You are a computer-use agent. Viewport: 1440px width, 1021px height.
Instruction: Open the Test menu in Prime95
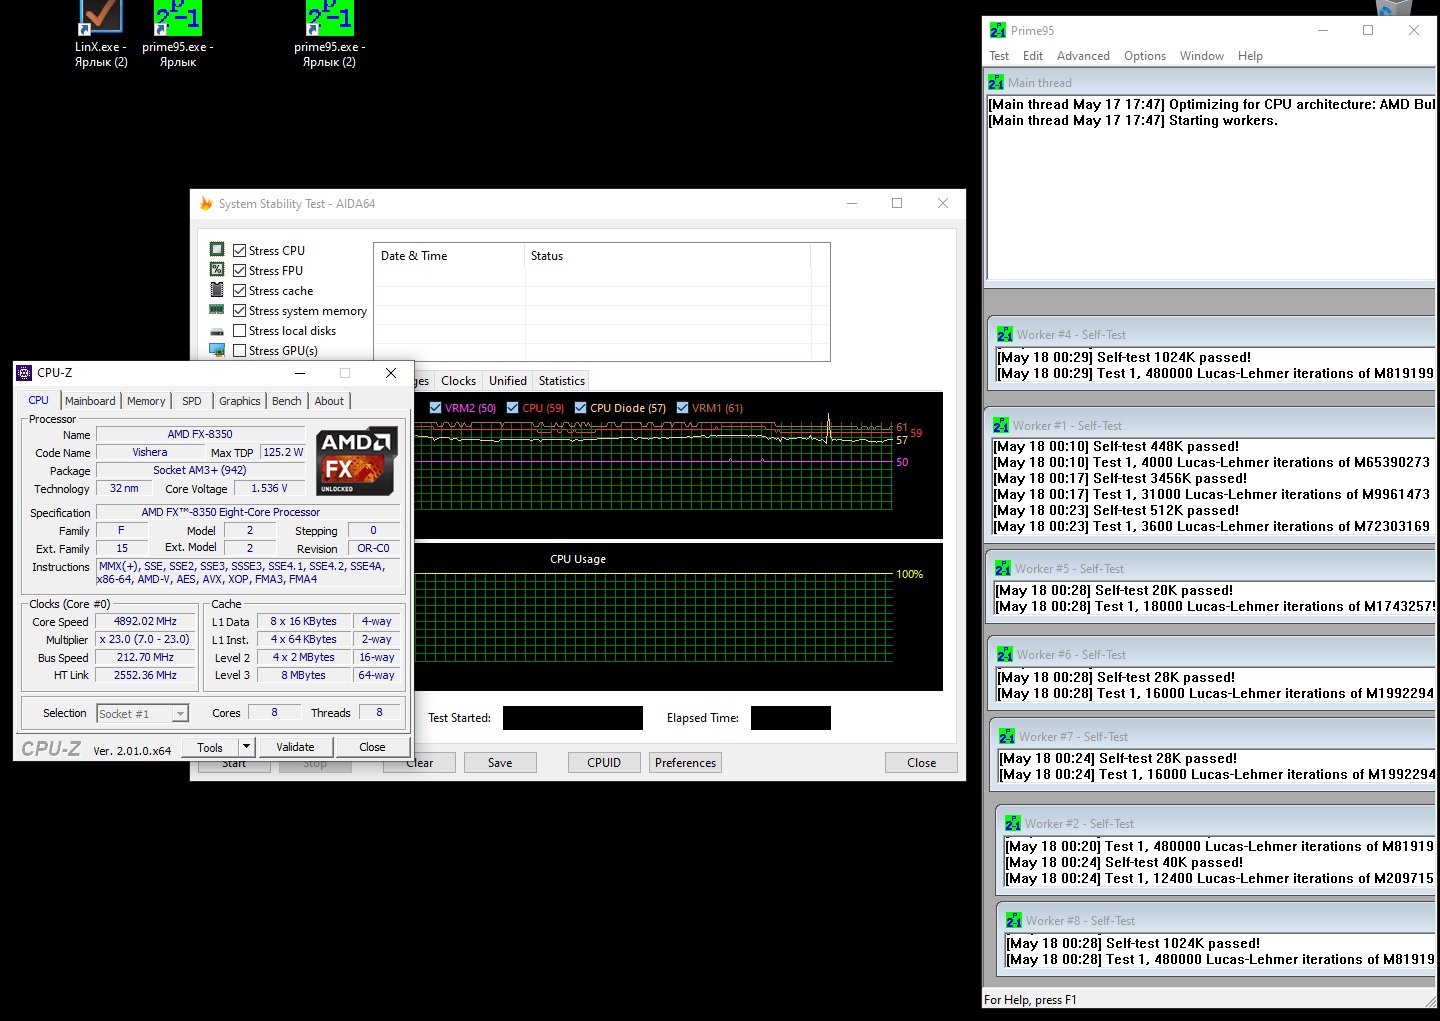tap(999, 56)
